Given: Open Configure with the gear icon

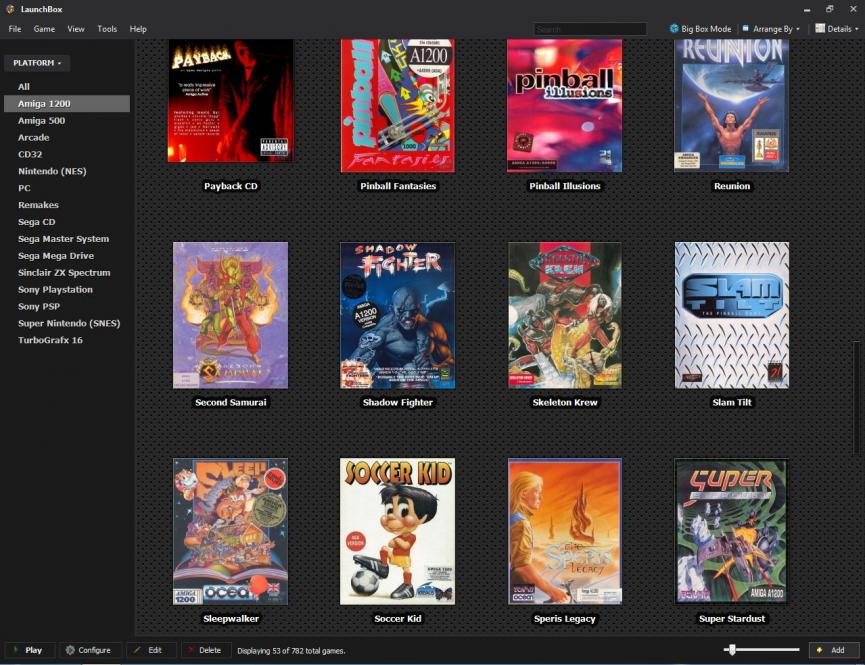Looking at the screenshot, I should click(90, 650).
